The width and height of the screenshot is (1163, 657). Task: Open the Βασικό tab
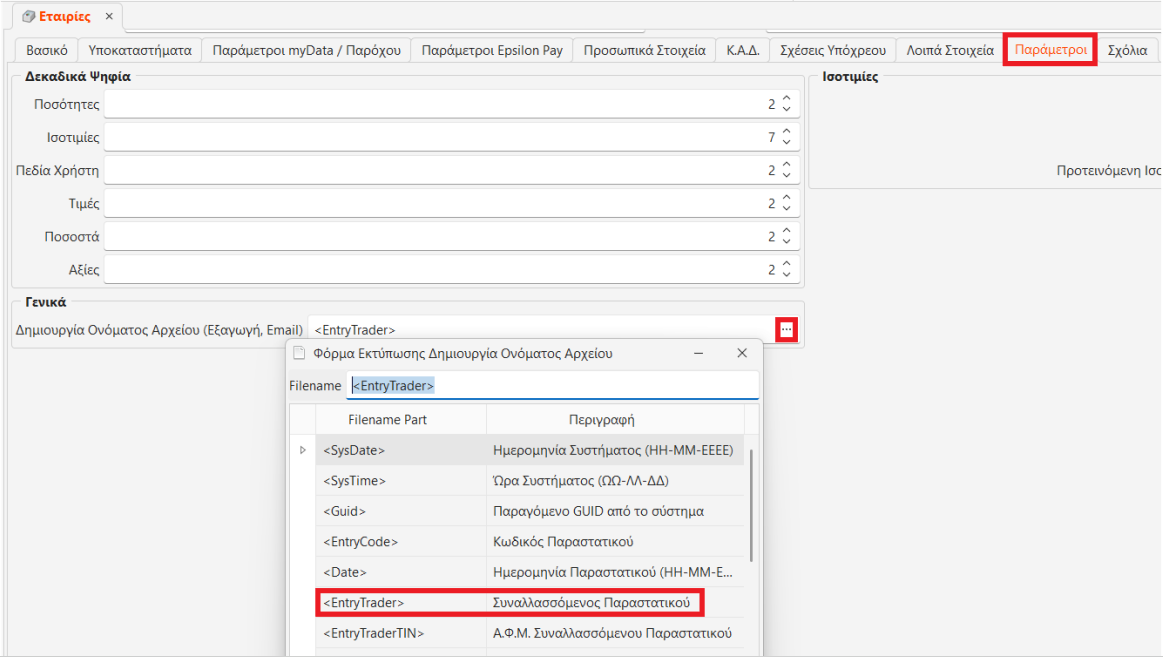click(x=46, y=50)
